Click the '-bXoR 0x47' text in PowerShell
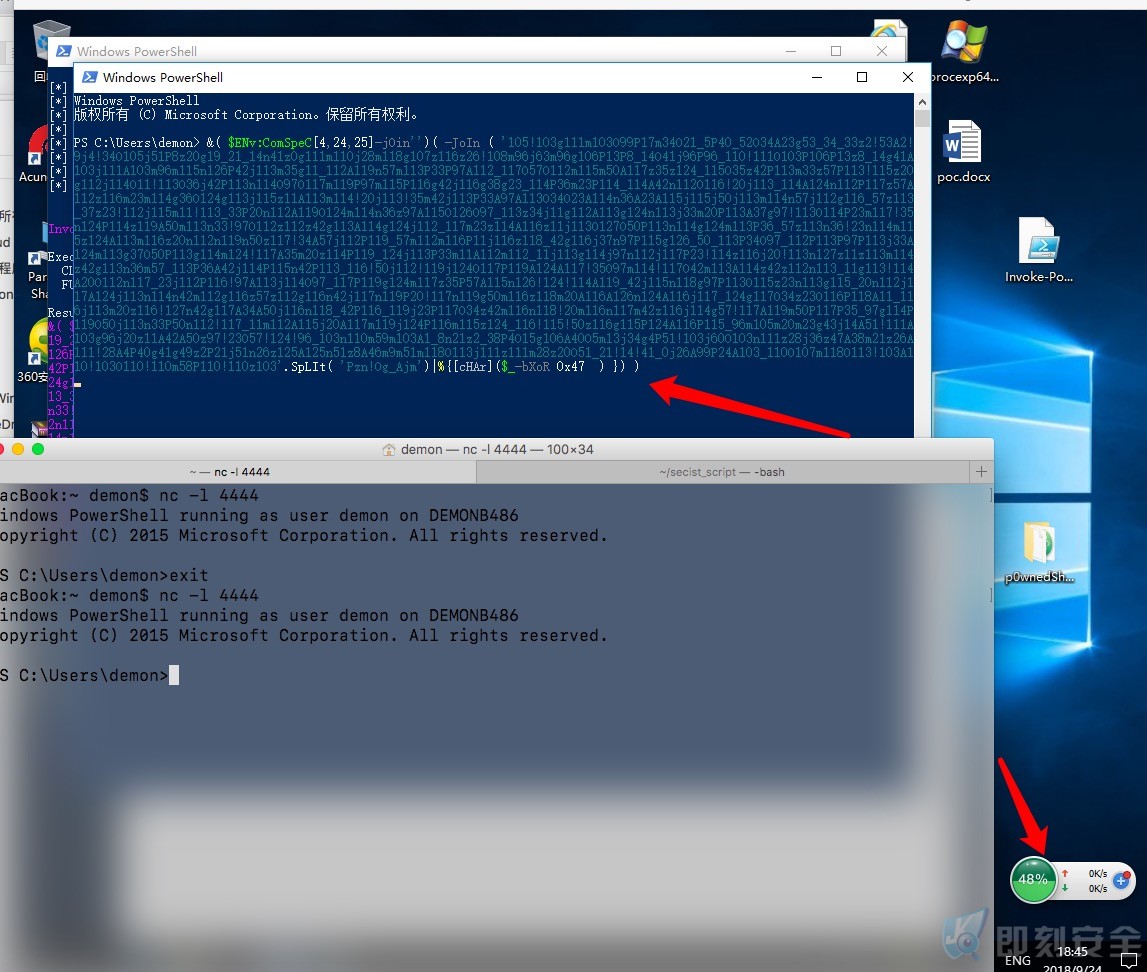Viewport: 1147px width, 972px height. pos(550,366)
